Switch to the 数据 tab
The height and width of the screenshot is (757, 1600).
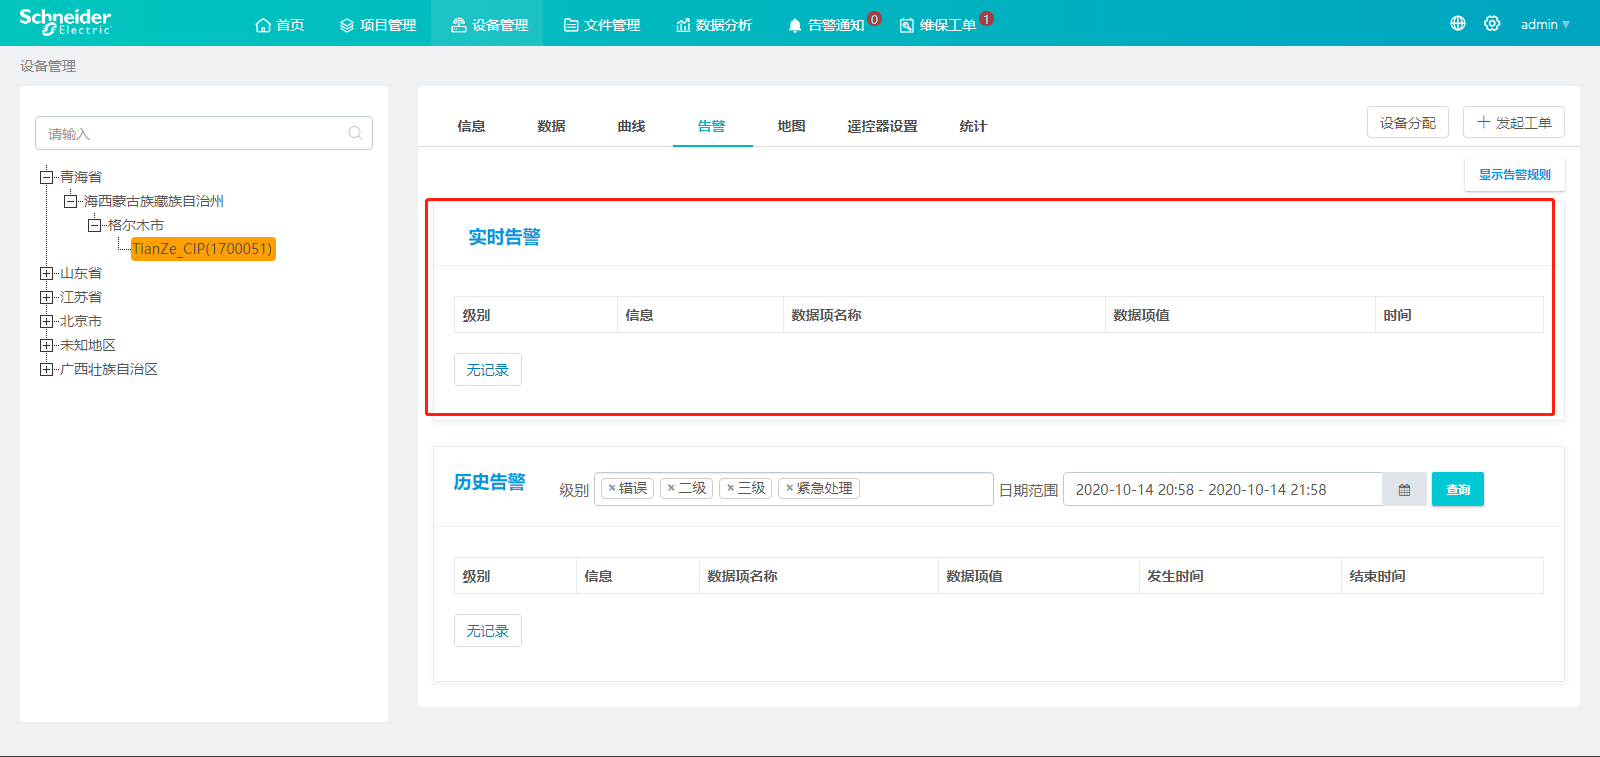pyautogui.click(x=551, y=126)
